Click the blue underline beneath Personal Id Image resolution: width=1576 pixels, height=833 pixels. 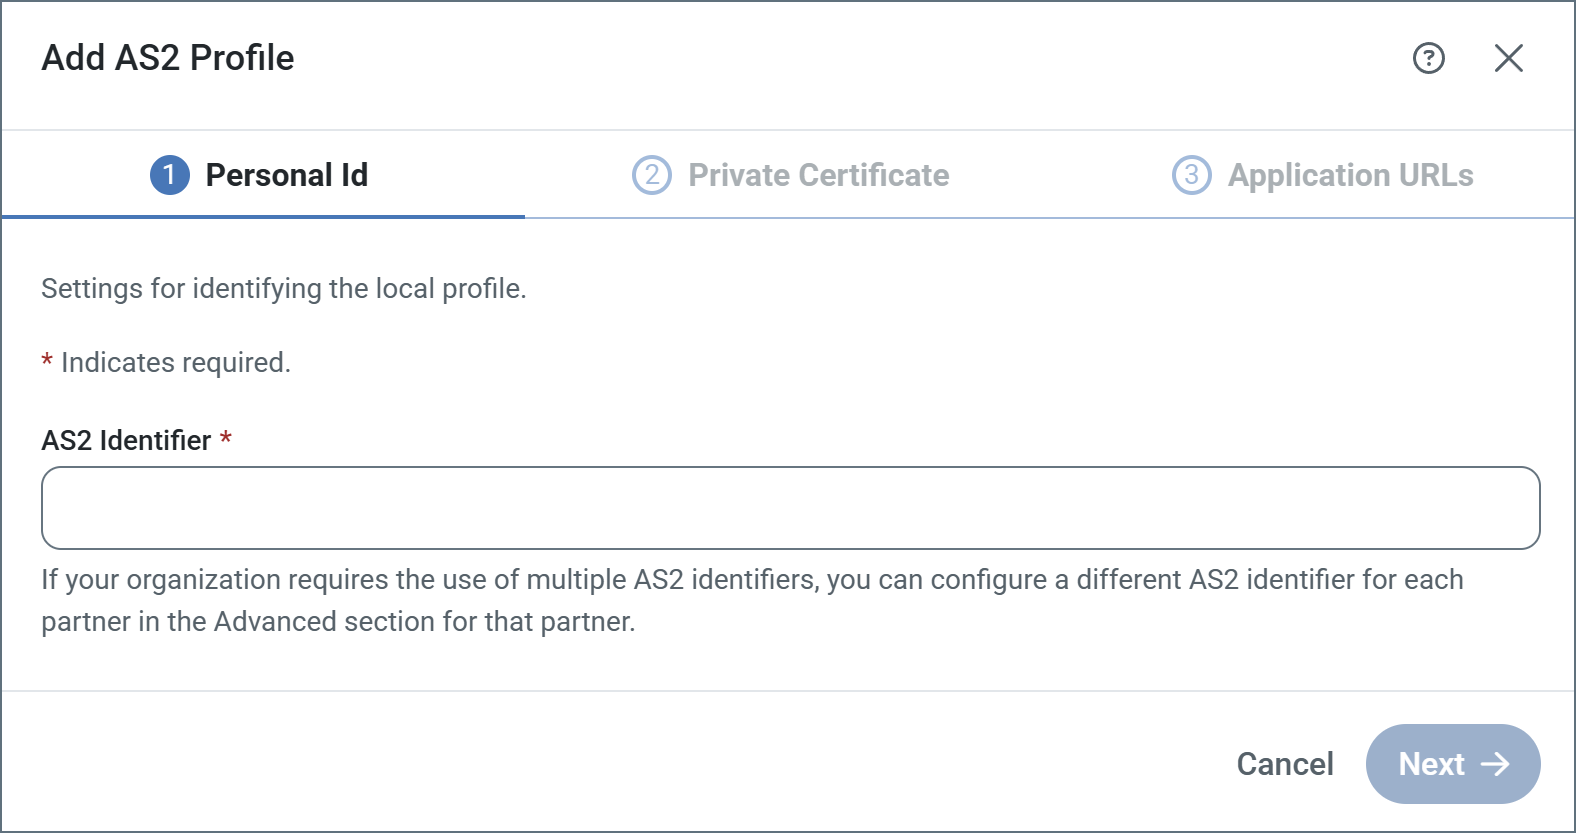pos(263,216)
